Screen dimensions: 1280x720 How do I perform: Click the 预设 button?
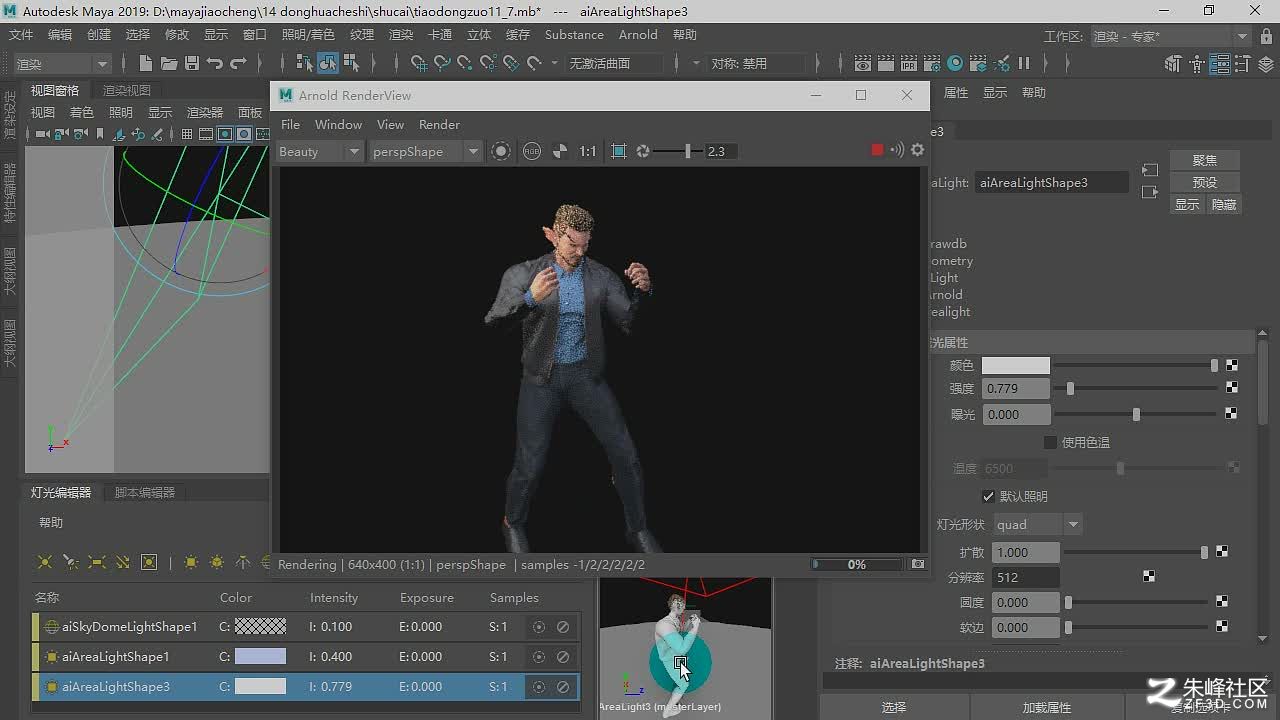point(1205,182)
